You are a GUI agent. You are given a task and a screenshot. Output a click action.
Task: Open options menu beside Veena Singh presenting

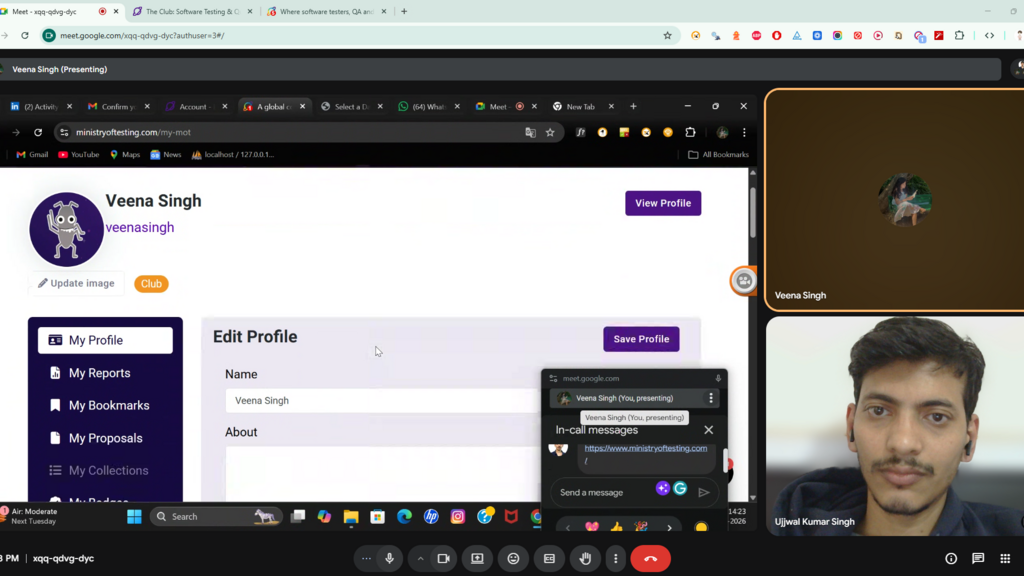tap(711, 398)
